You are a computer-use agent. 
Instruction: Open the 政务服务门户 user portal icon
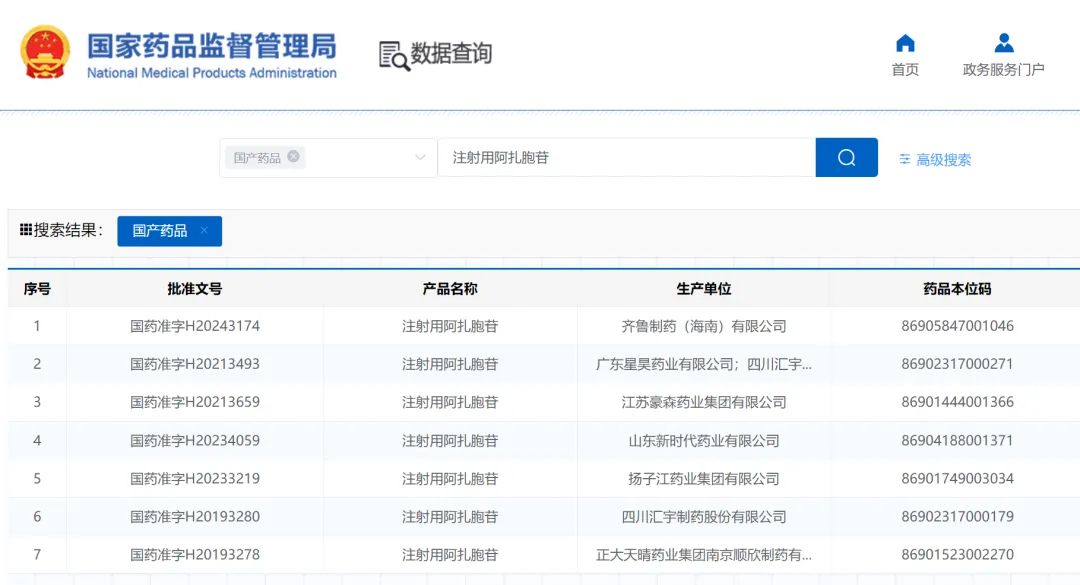coord(1004,43)
